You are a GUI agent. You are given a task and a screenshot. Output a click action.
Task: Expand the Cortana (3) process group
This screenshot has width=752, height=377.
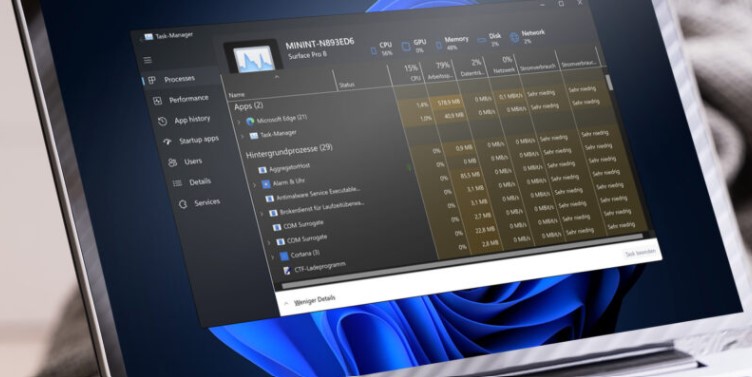[x=273, y=257]
